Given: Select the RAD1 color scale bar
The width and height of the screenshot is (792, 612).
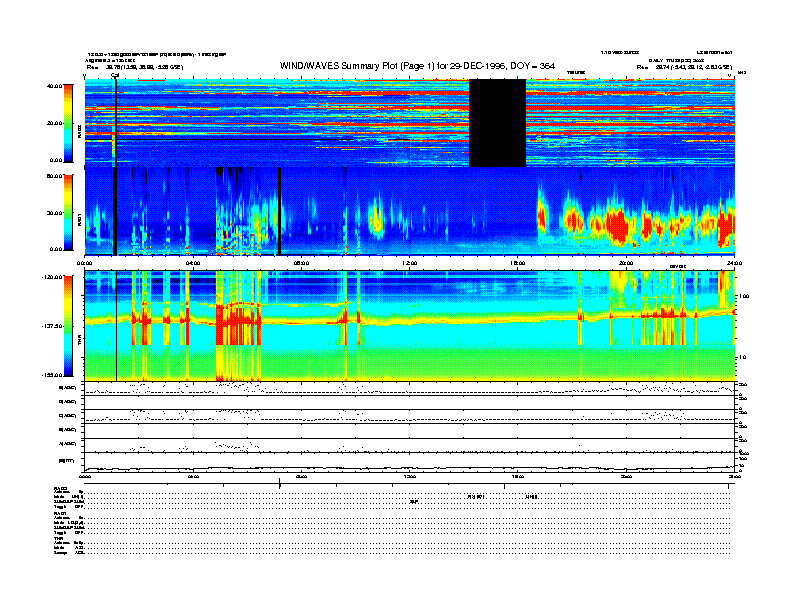Looking at the screenshot, I should pos(68,213).
